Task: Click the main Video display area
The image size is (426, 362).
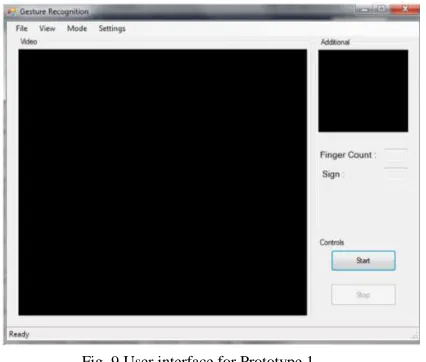Action: 163,182
